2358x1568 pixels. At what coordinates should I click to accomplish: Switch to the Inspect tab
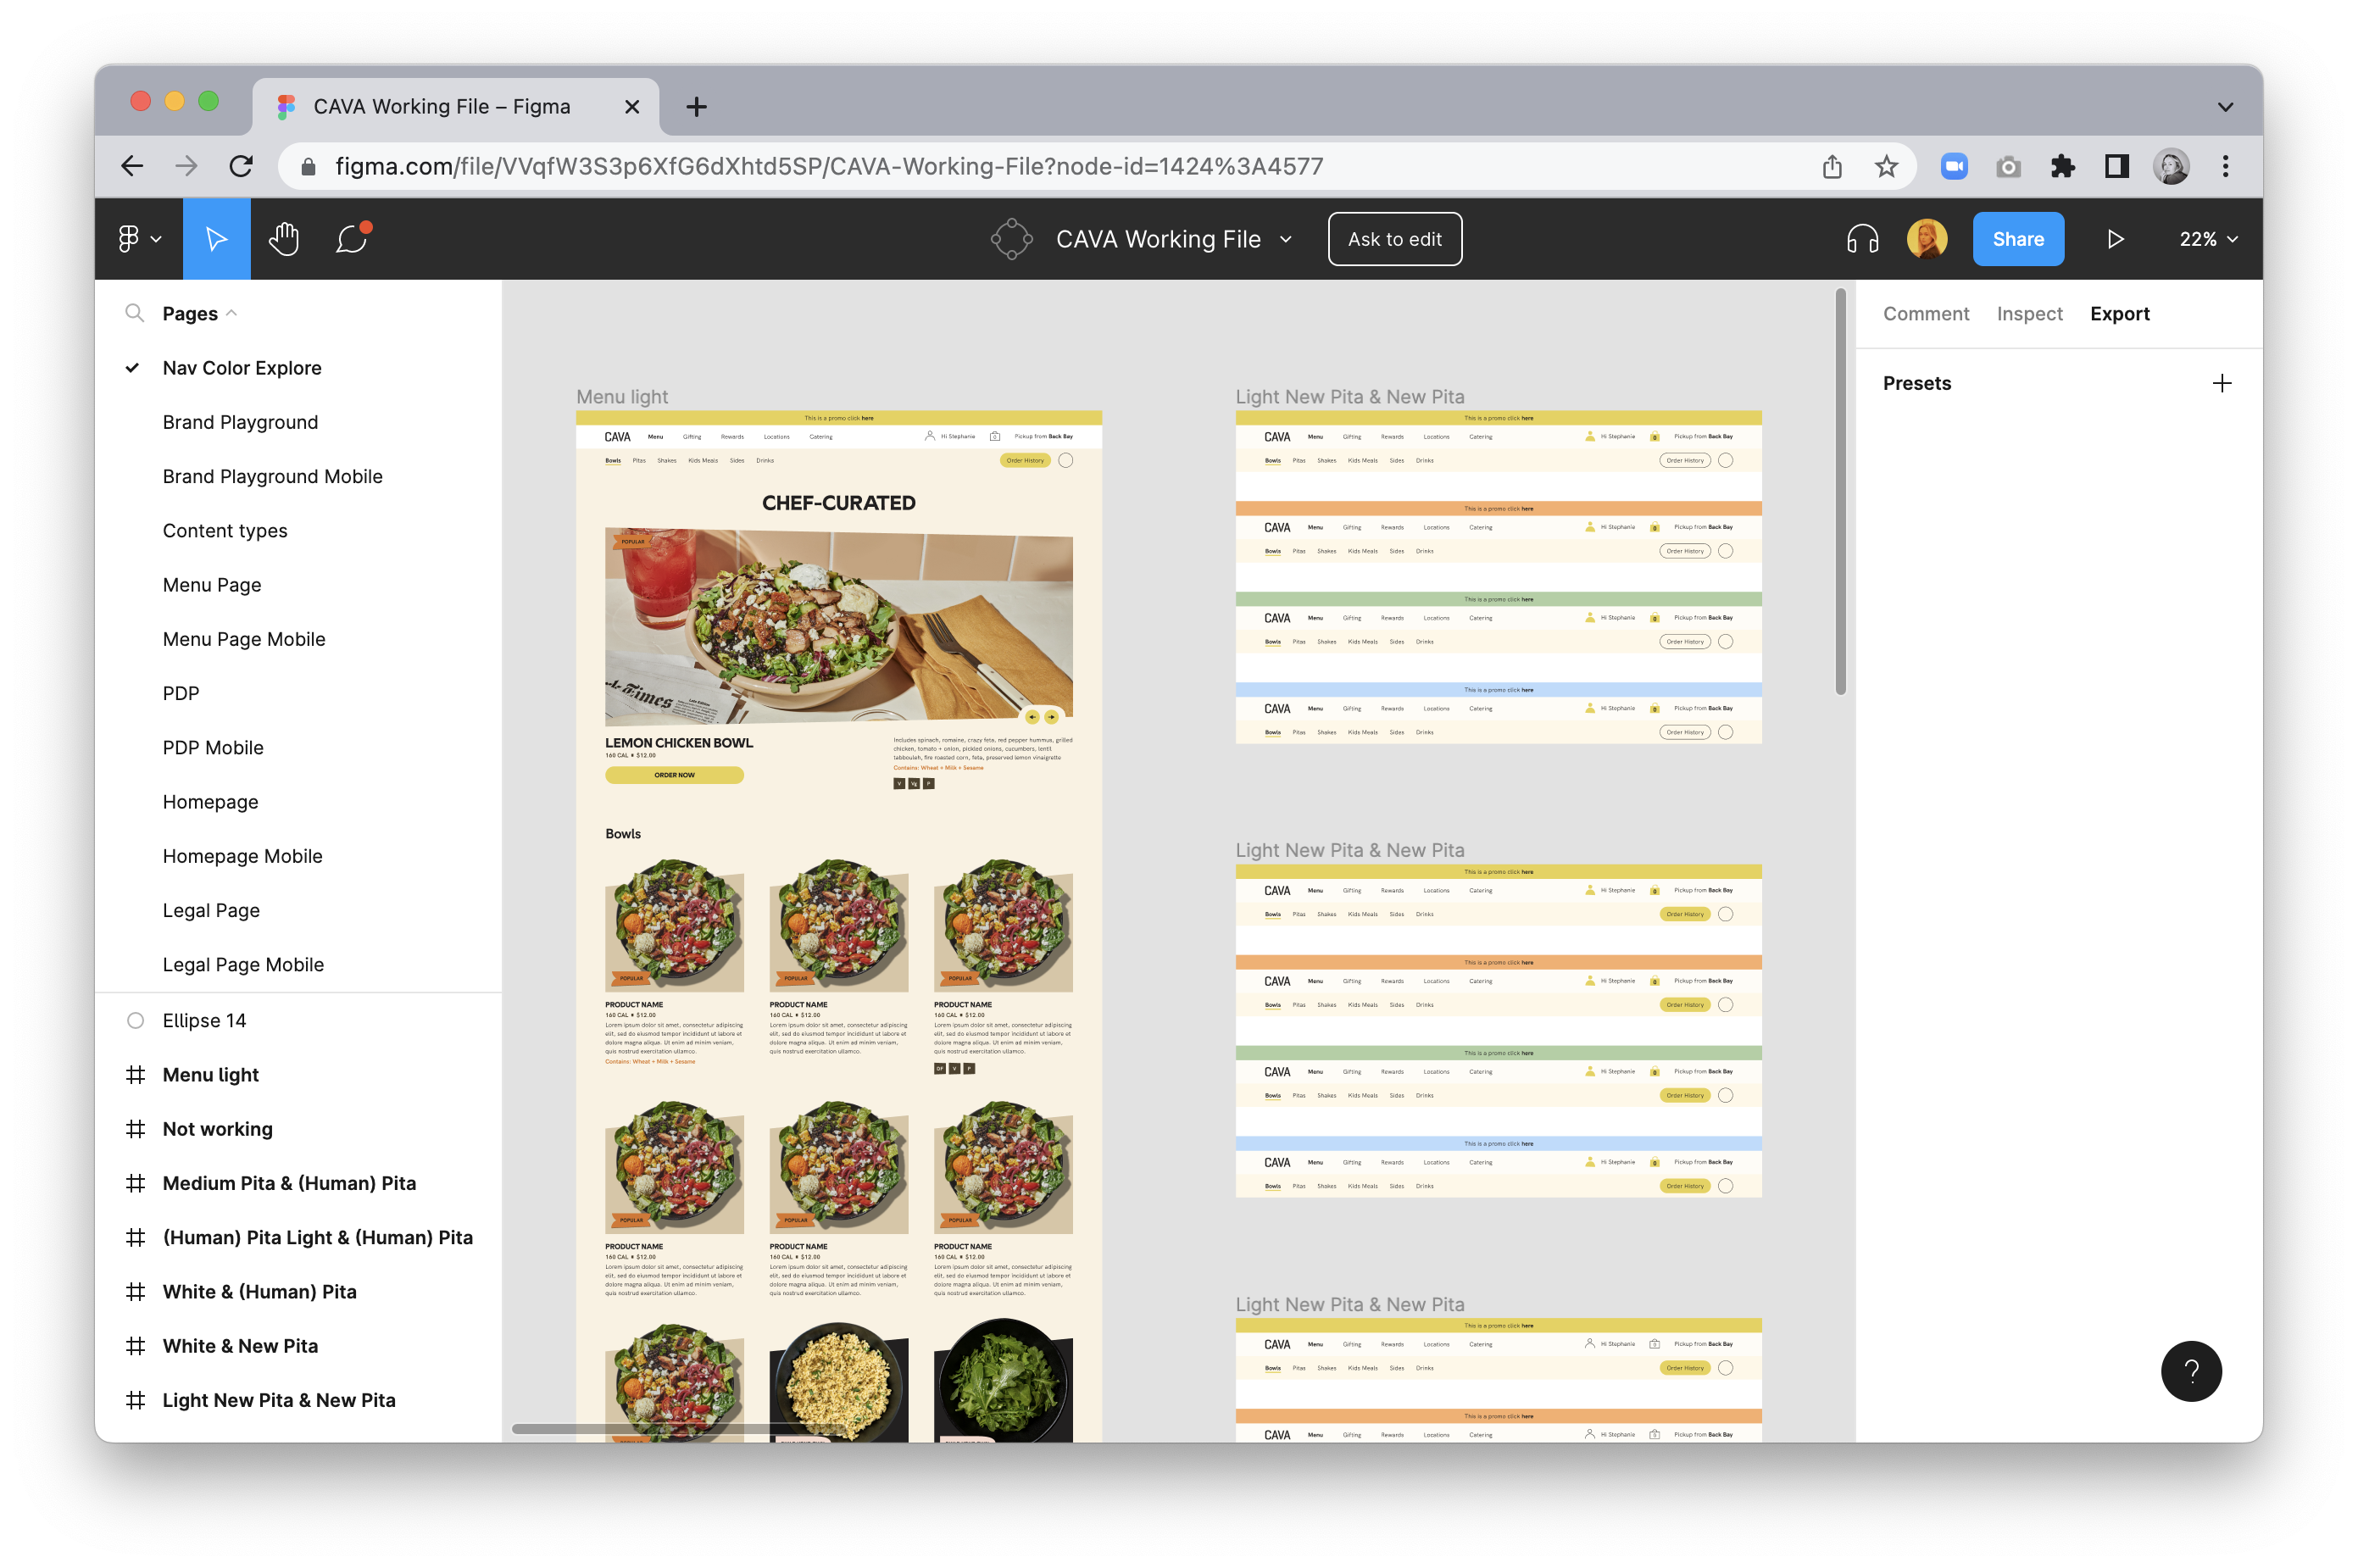2028,313
